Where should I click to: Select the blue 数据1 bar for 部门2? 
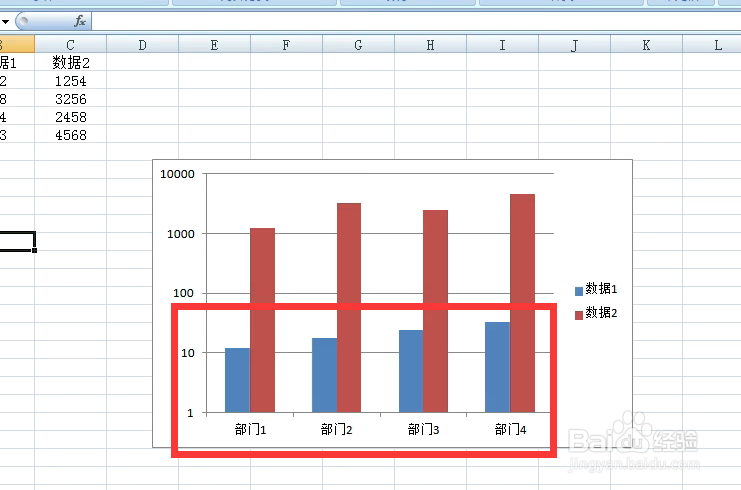coord(324,375)
